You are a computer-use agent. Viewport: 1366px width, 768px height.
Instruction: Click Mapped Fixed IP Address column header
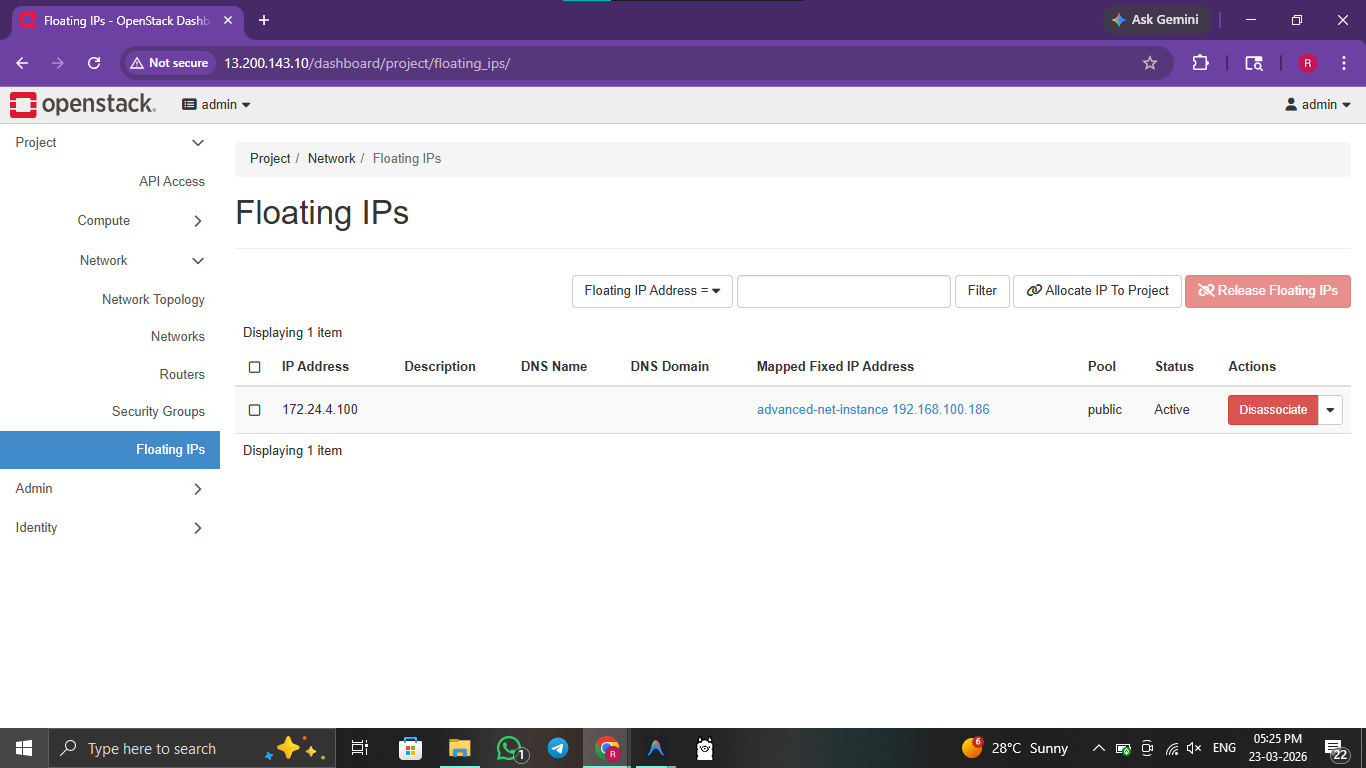835,366
